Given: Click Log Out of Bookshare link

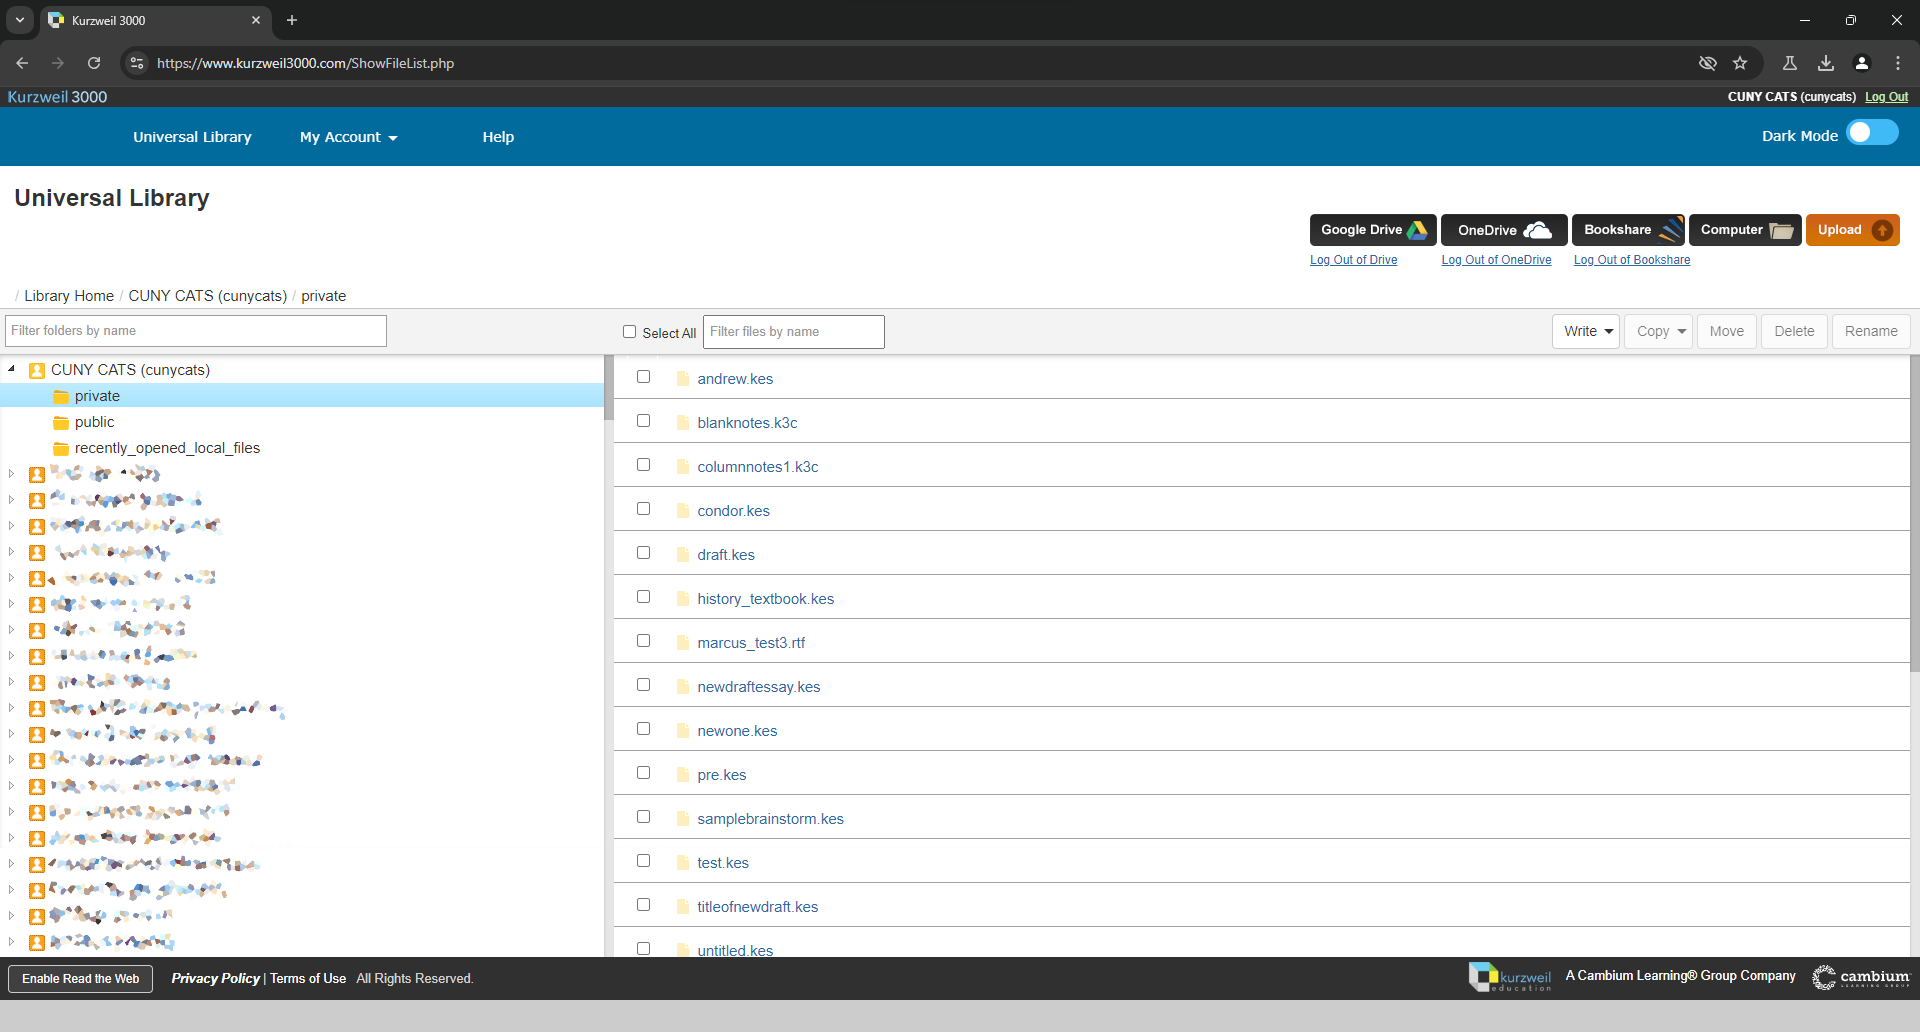Looking at the screenshot, I should point(1632,260).
